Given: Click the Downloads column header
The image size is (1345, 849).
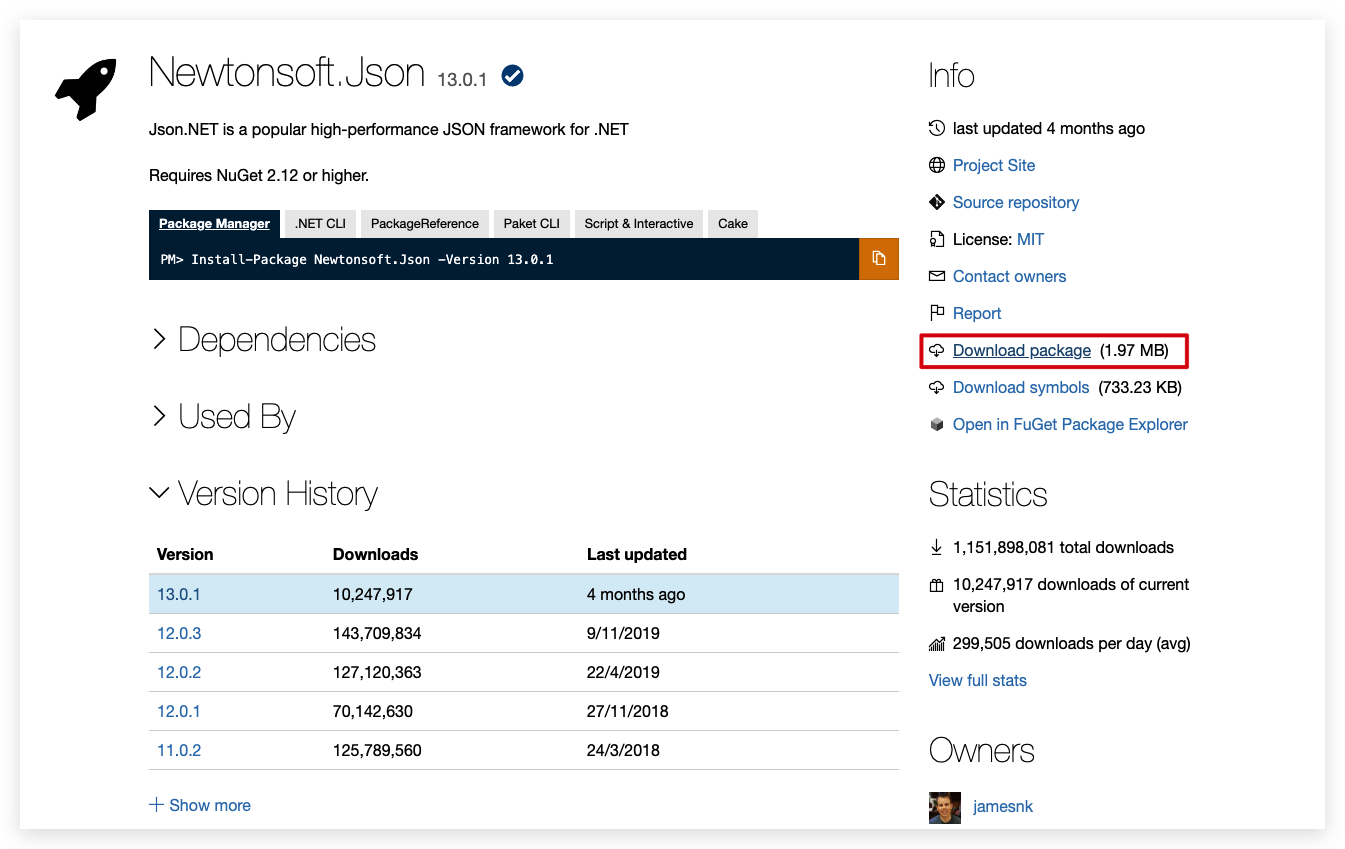Looking at the screenshot, I should (376, 554).
